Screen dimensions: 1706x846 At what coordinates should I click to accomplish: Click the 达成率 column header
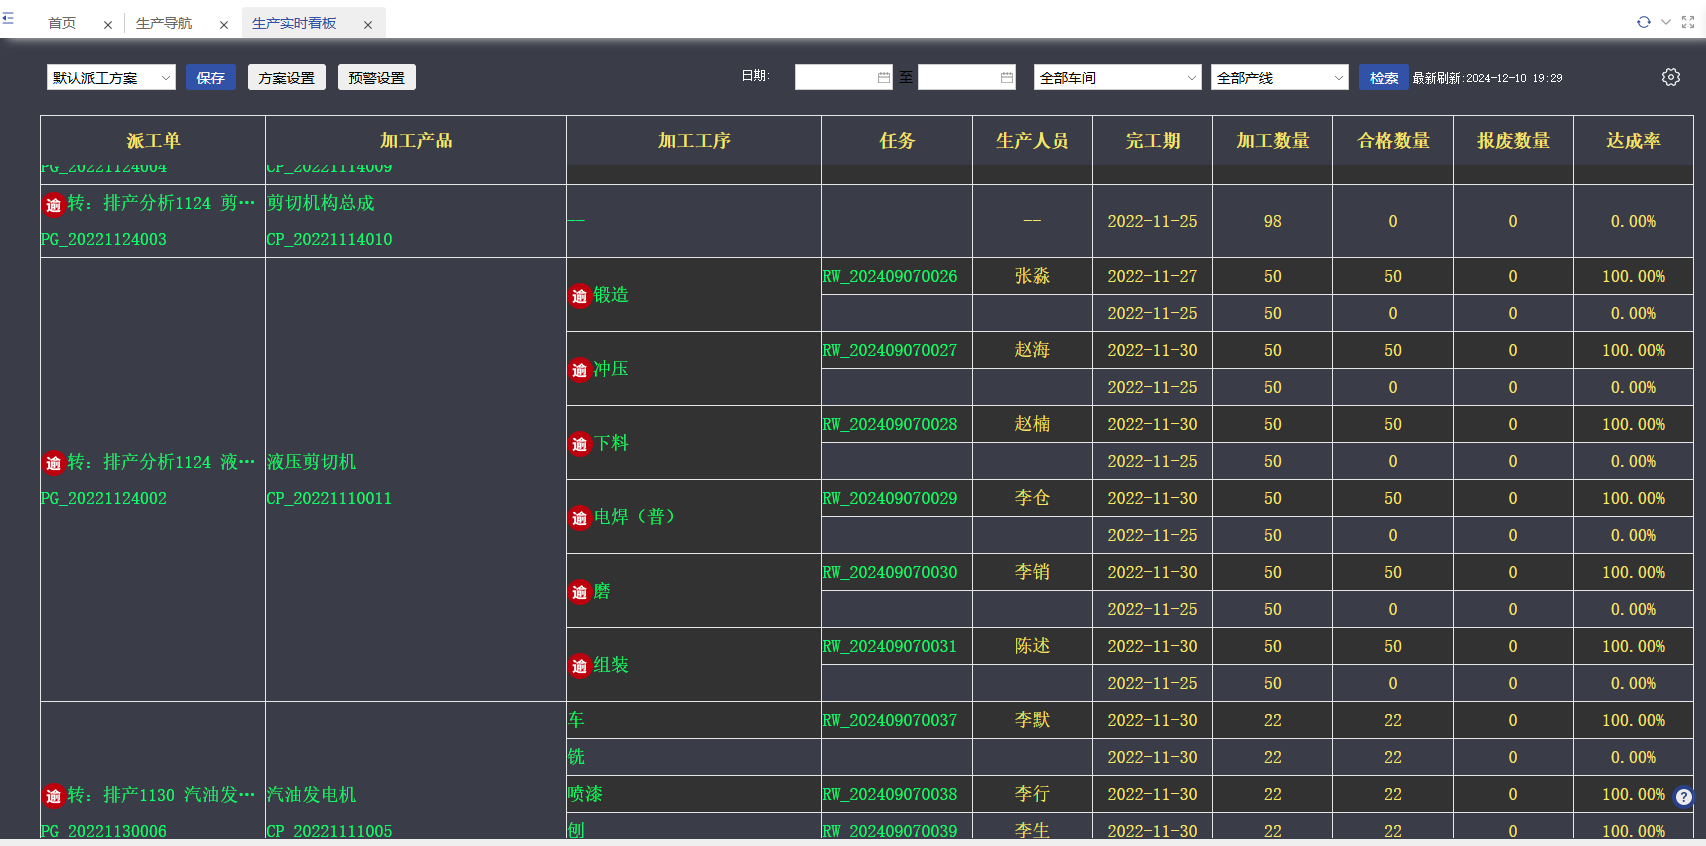[x=1633, y=141]
